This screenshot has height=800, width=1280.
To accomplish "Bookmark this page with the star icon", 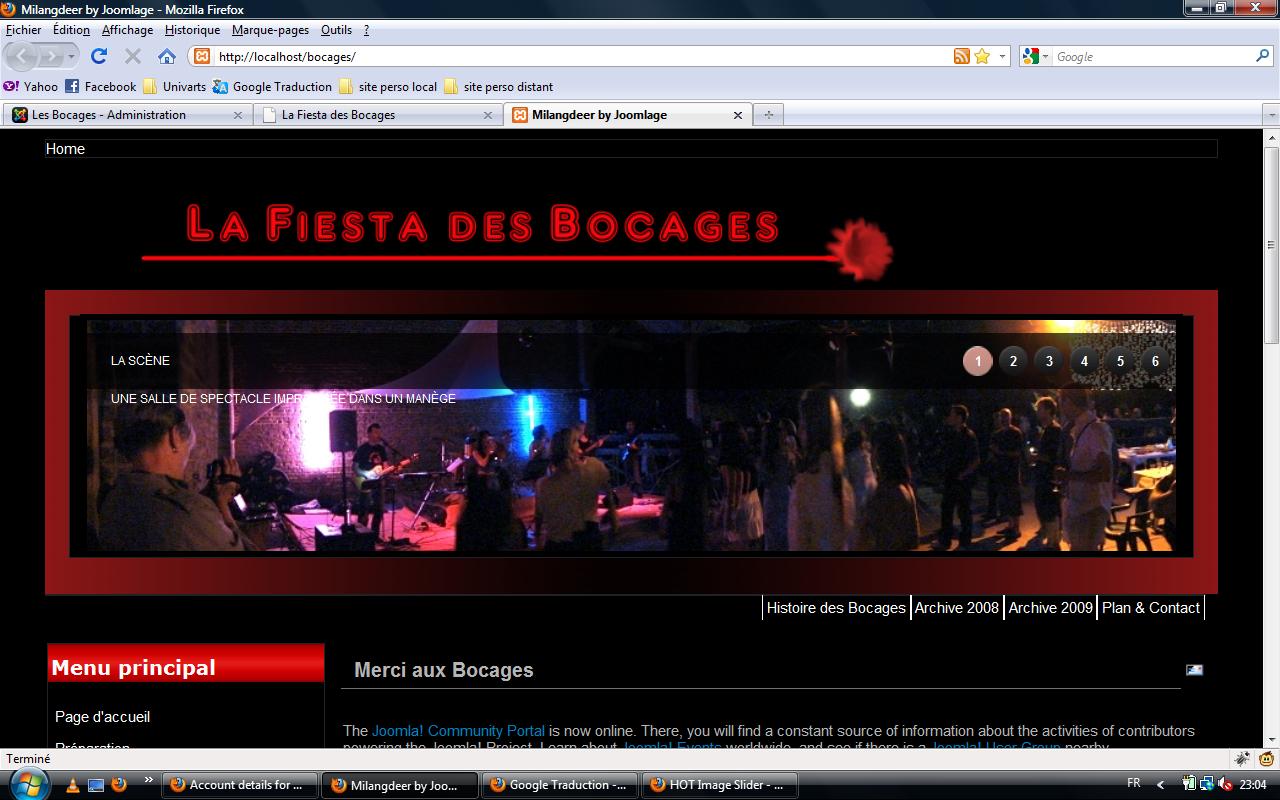I will pos(982,57).
